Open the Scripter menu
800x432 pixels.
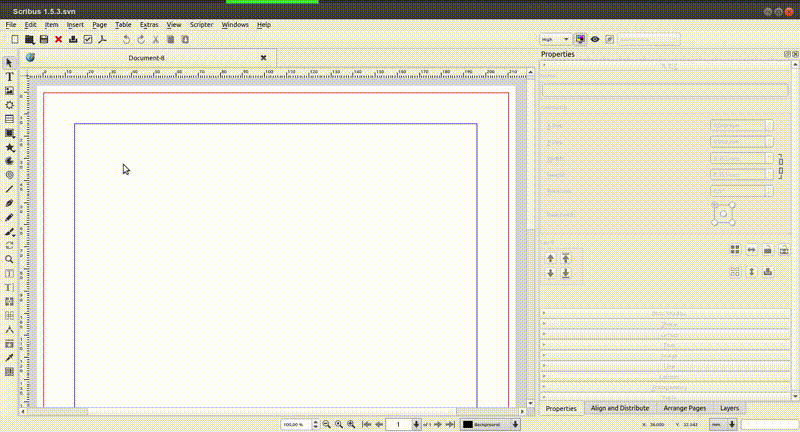click(202, 24)
